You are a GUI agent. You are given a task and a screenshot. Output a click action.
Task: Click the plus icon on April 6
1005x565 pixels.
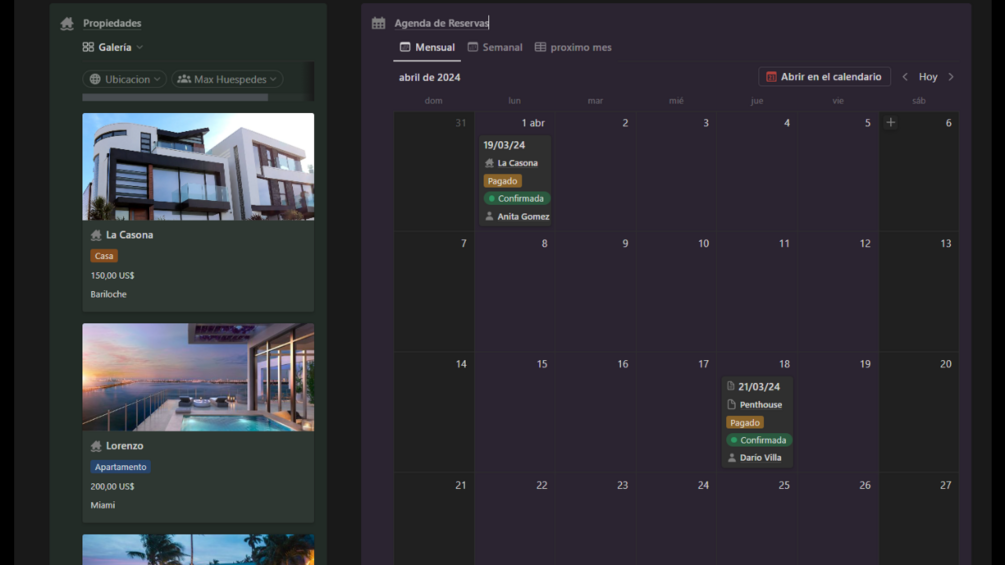(x=890, y=122)
